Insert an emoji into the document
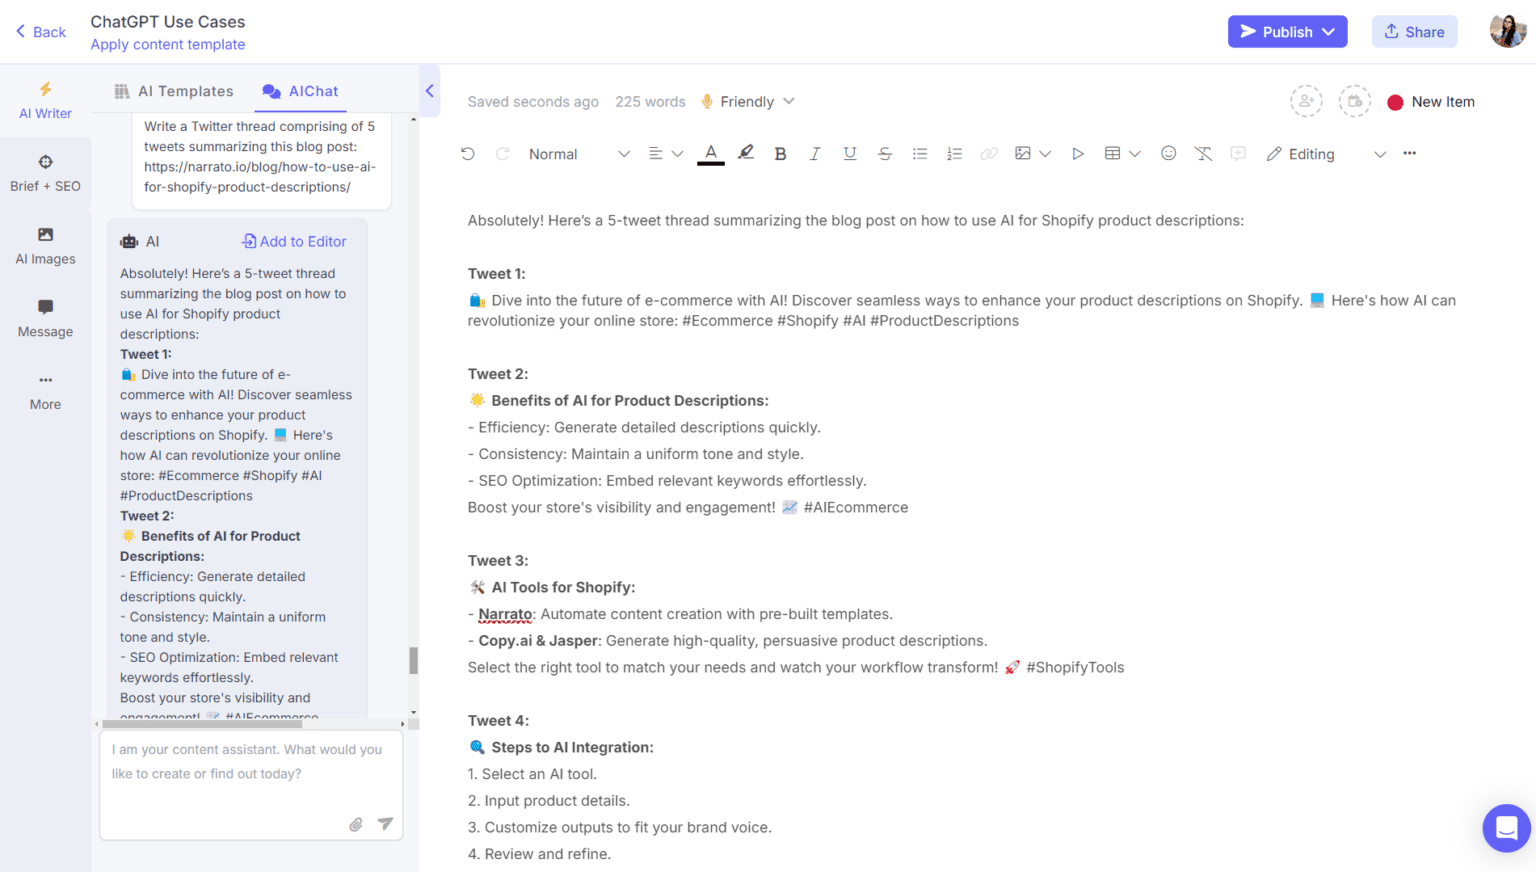 pos(1168,153)
